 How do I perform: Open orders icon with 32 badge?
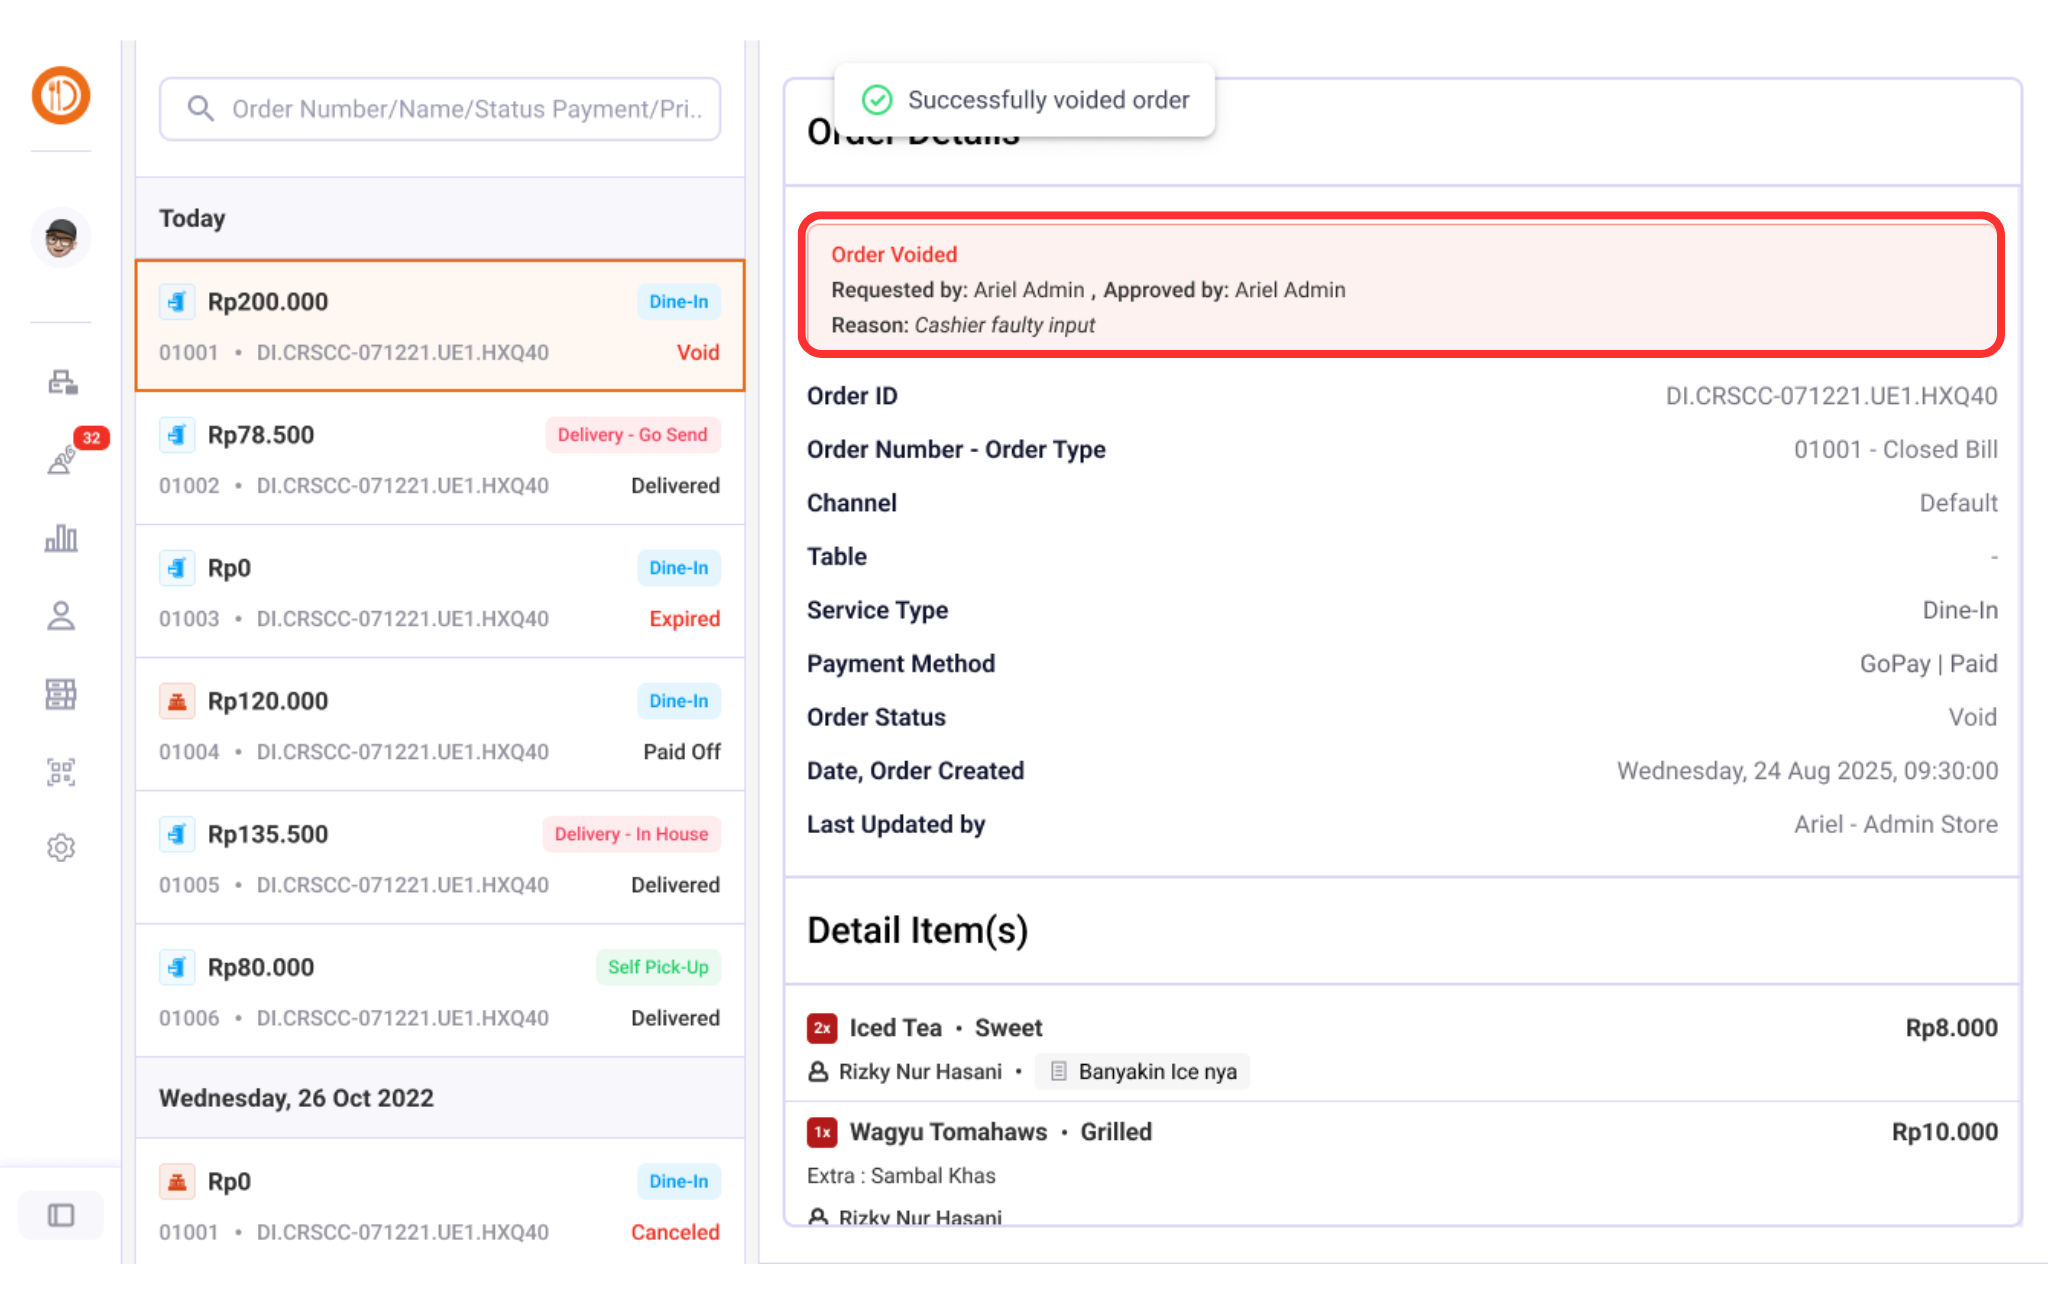tap(62, 459)
